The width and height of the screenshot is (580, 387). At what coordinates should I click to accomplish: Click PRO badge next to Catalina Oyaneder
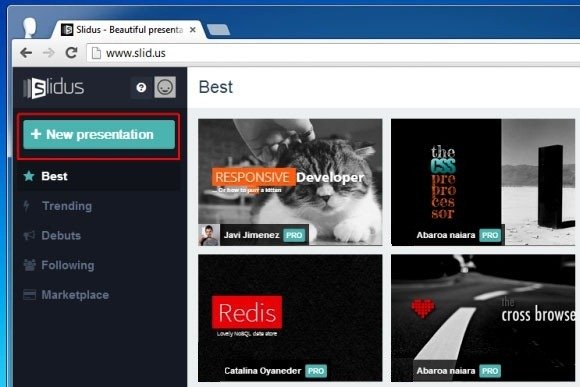316,371
